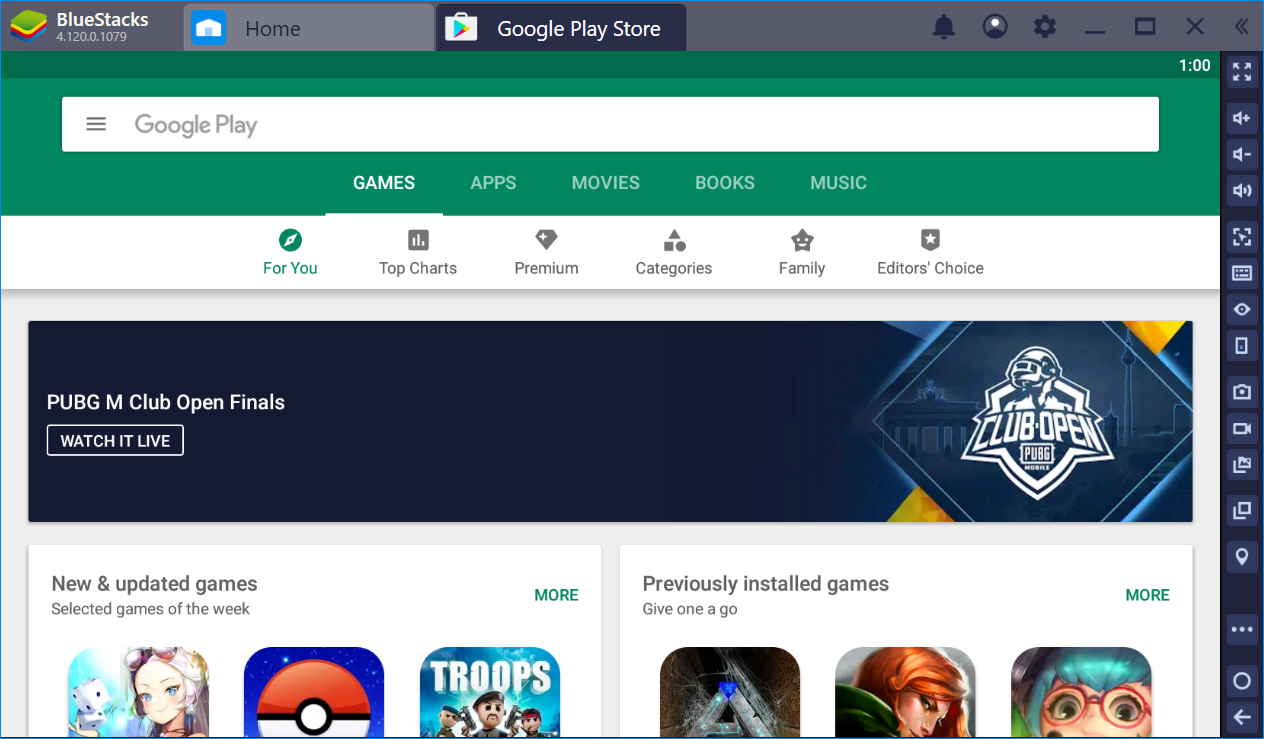
Task: Open the Top Charts section
Action: pos(418,253)
